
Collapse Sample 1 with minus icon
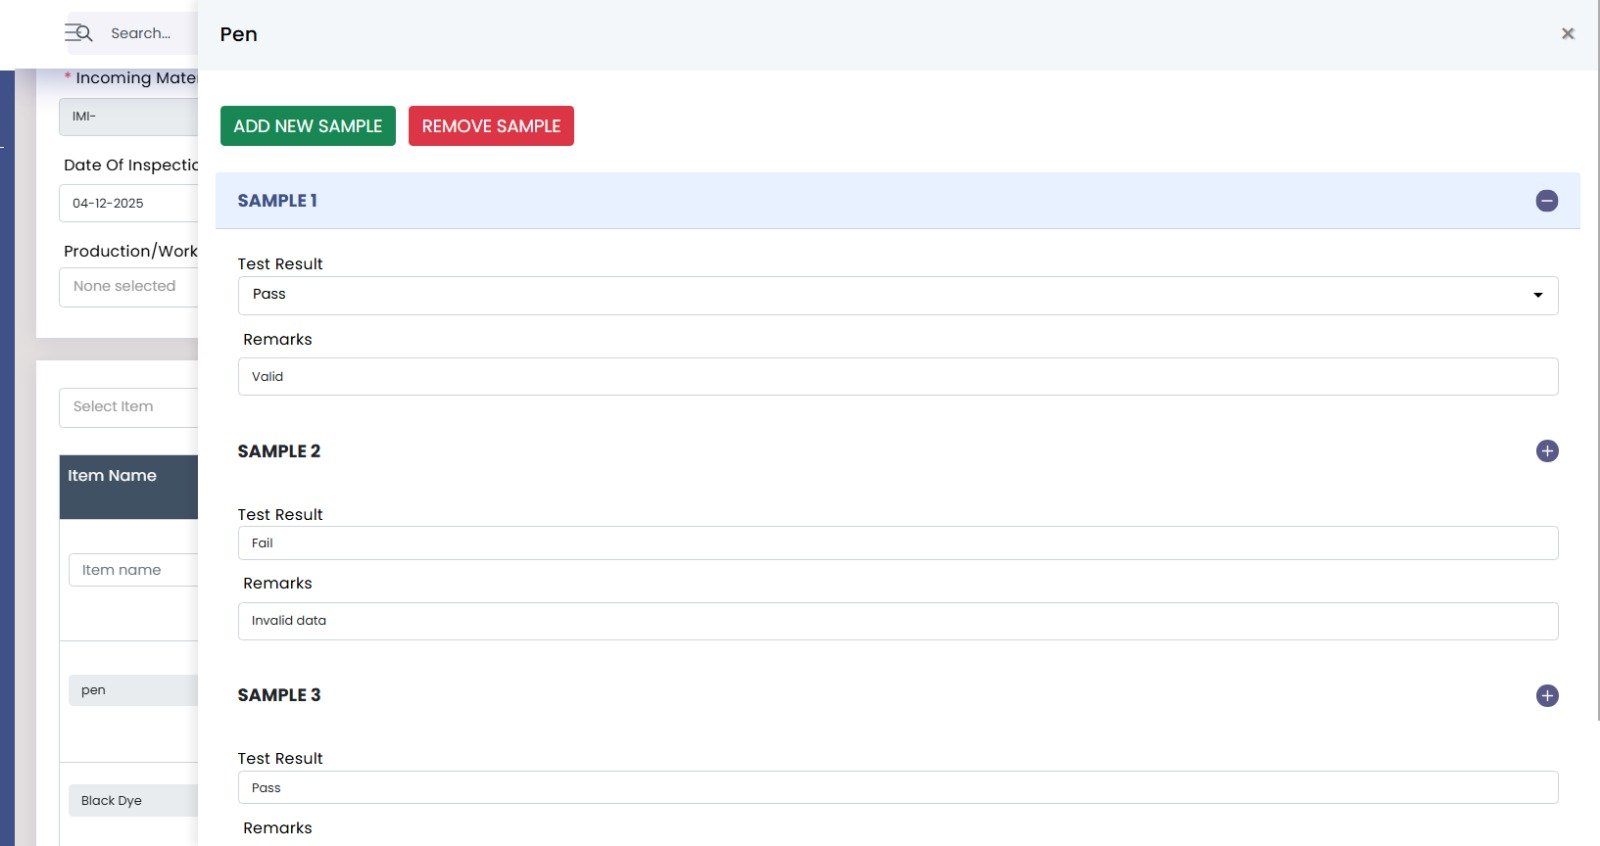click(x=1546, y=201)
